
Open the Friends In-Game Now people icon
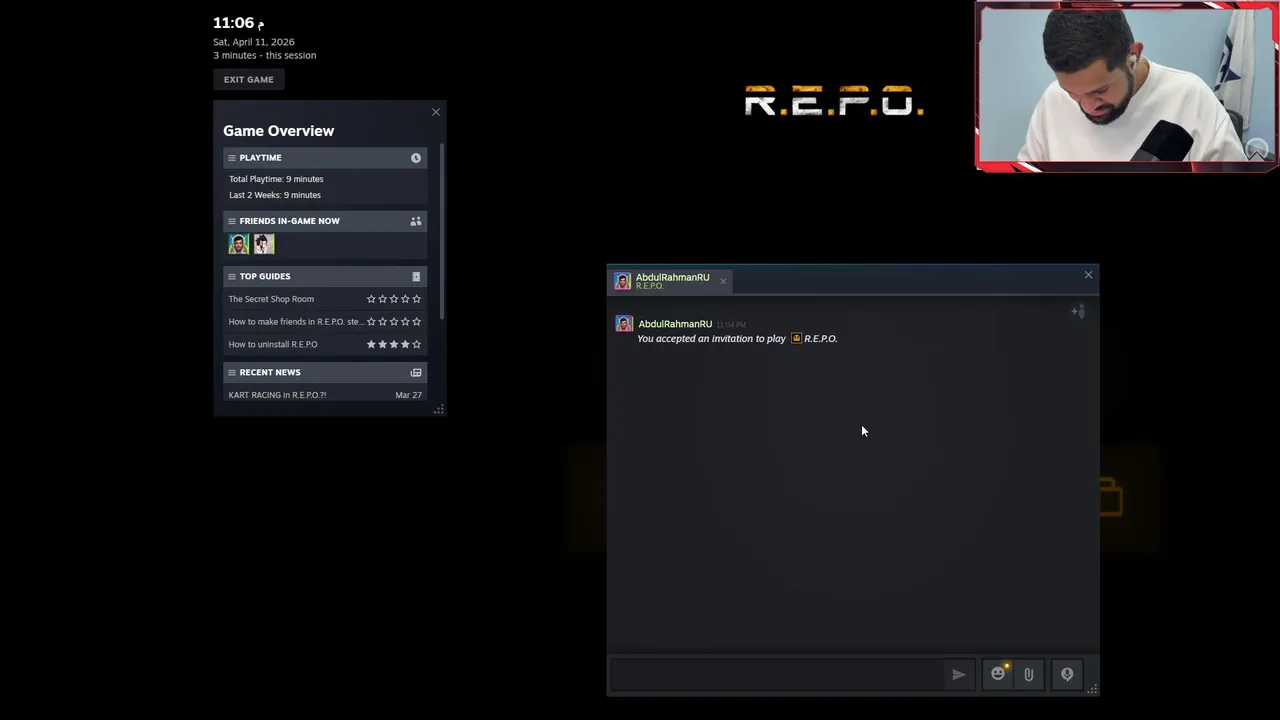coord(416,221)
